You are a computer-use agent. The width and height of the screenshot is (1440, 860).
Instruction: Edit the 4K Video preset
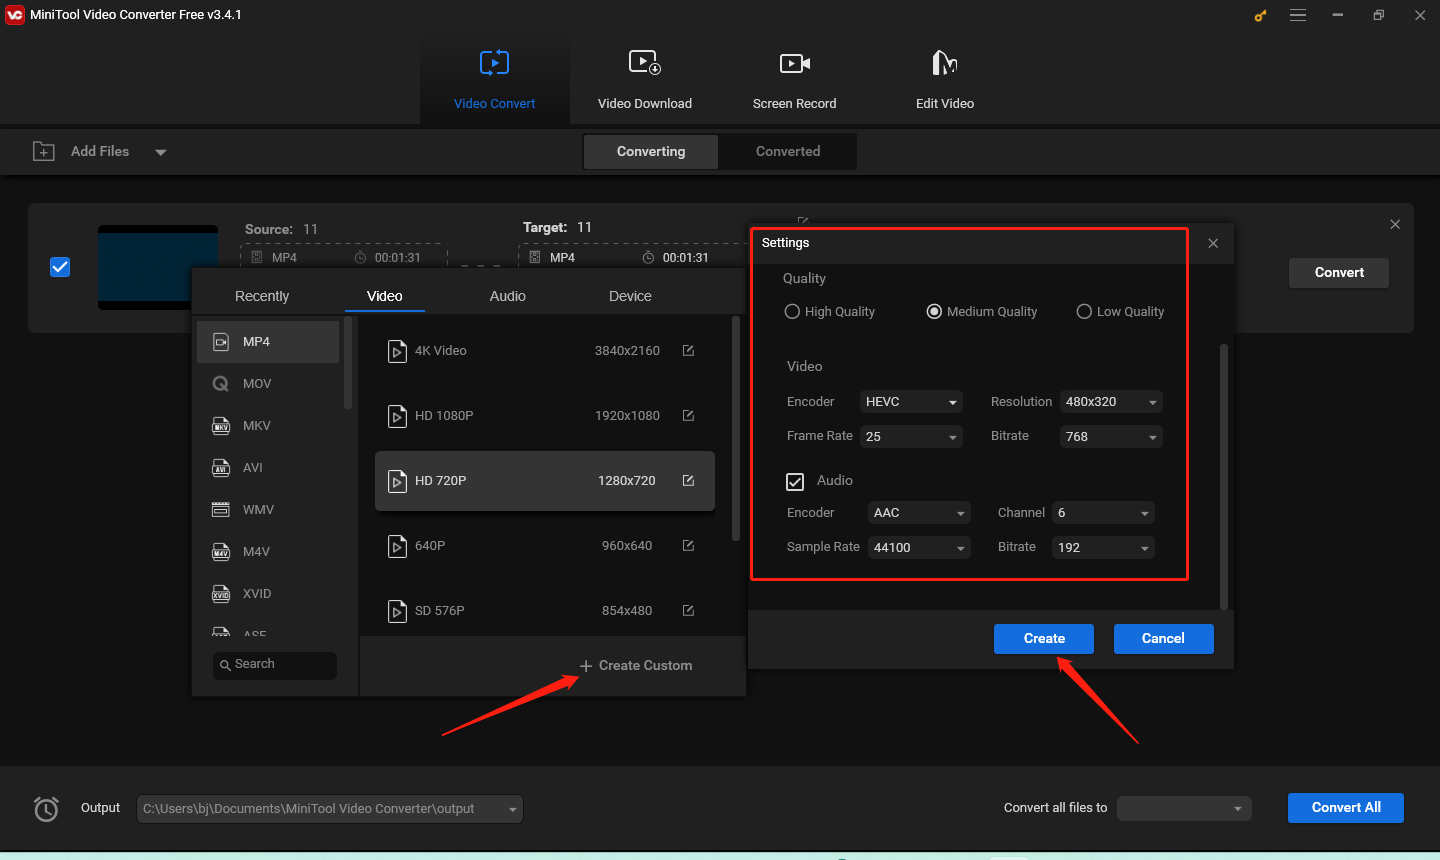click(688, 350)
